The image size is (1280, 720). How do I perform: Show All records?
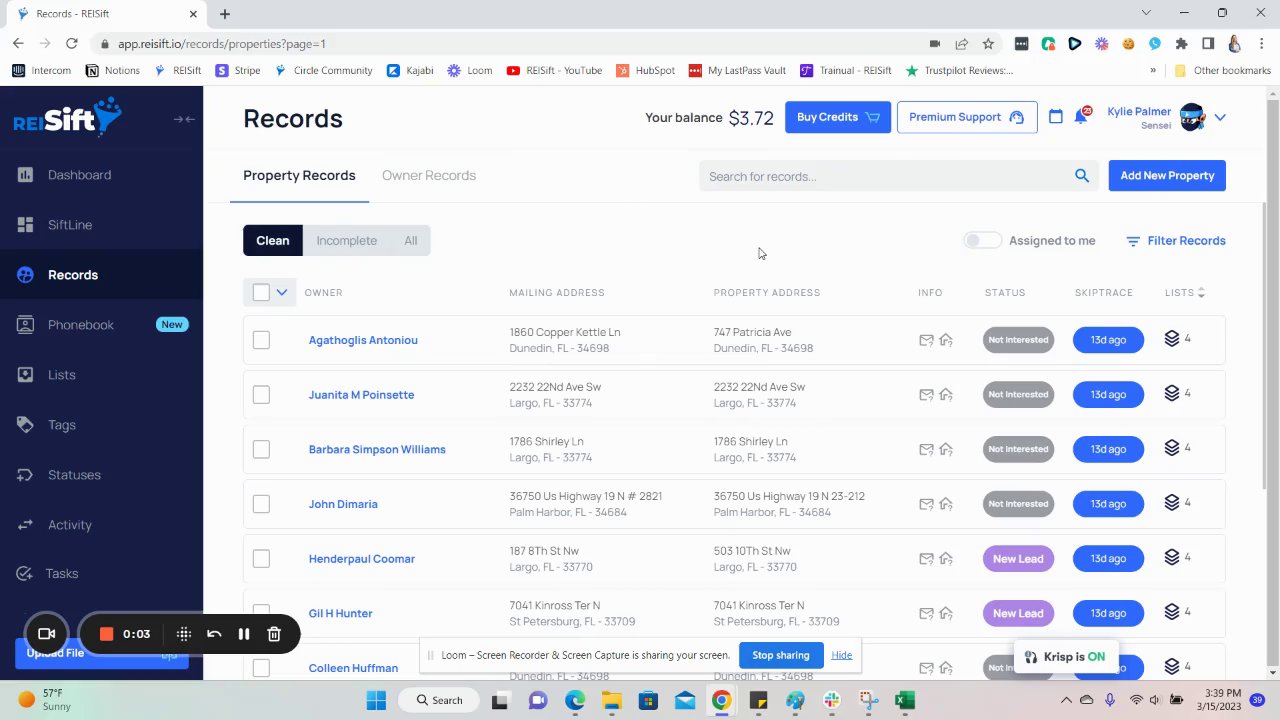(x=411, y=240)
